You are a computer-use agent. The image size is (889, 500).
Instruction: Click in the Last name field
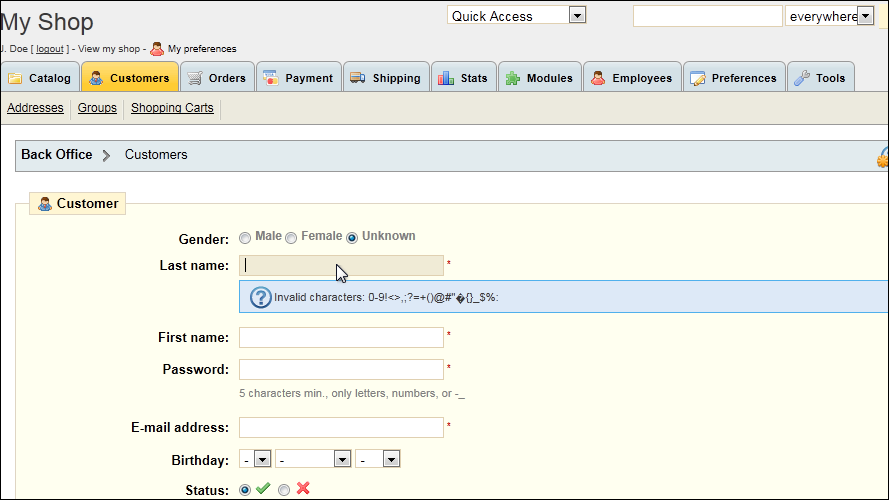[341, 265]
